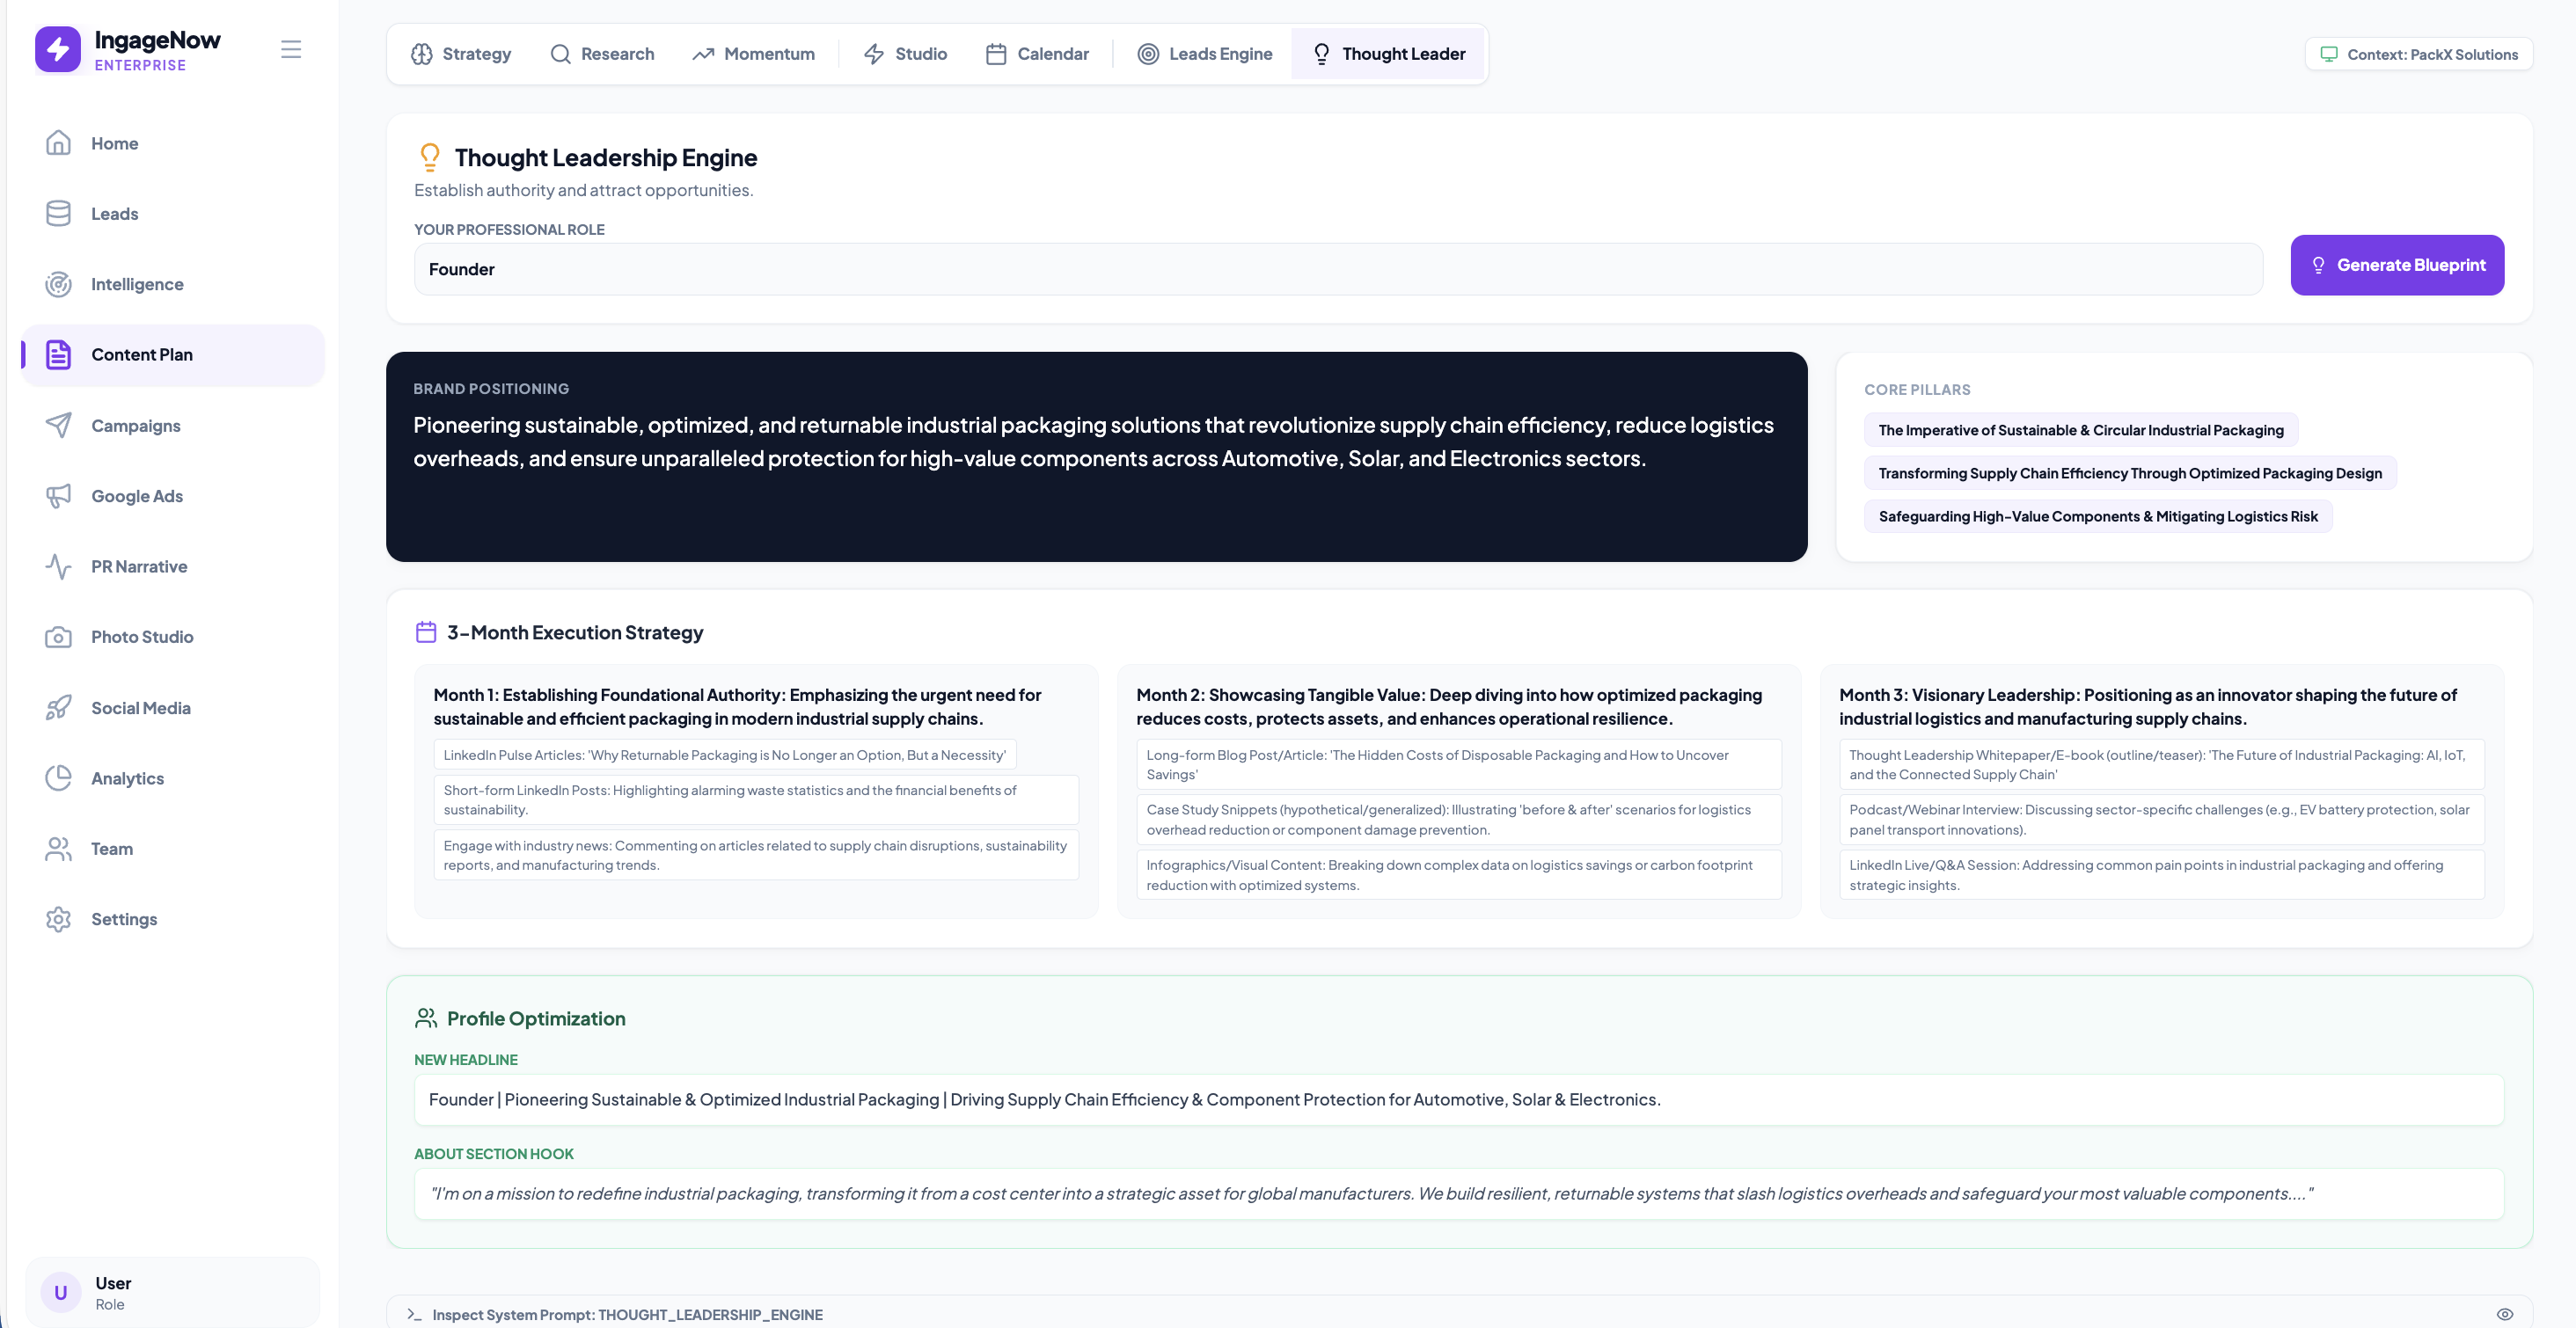This screenshot has width=2576, height=1328.
Task: Toggle visibility of the system prompt preview
Action: [x=2505, y=1314]
